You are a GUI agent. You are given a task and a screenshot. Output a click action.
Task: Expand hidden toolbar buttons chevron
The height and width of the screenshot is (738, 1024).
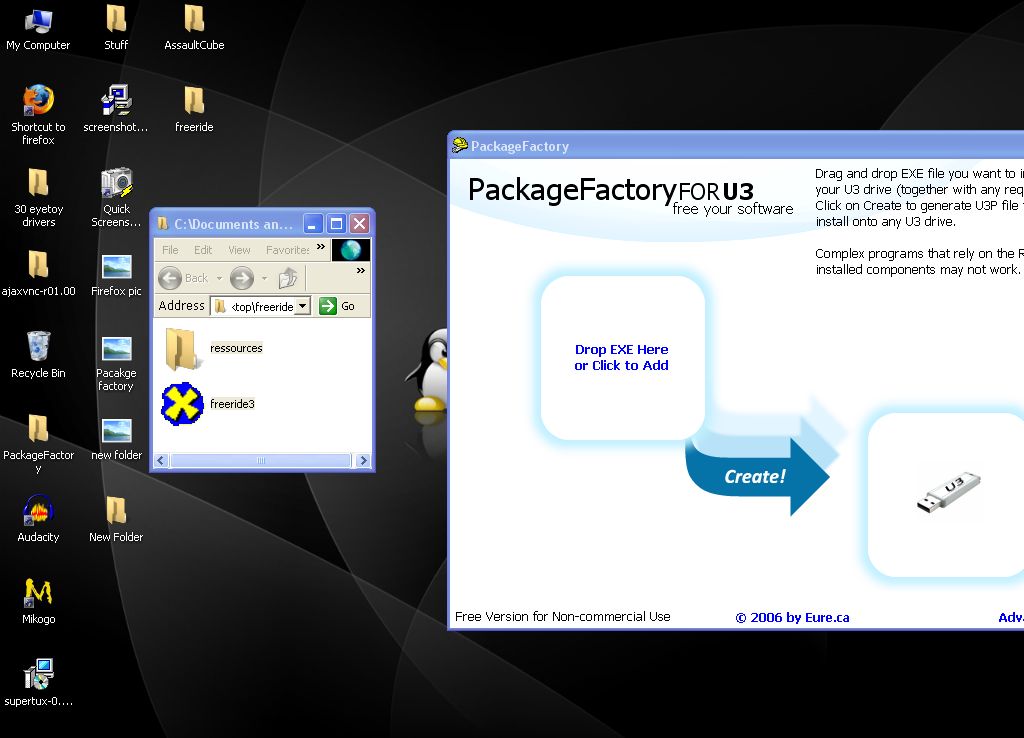[x=360, y=270]
